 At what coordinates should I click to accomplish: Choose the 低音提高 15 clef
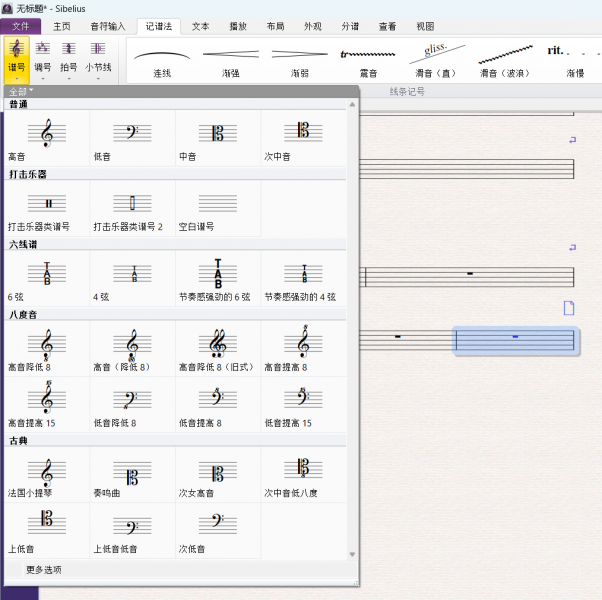[x=303, y=405]
